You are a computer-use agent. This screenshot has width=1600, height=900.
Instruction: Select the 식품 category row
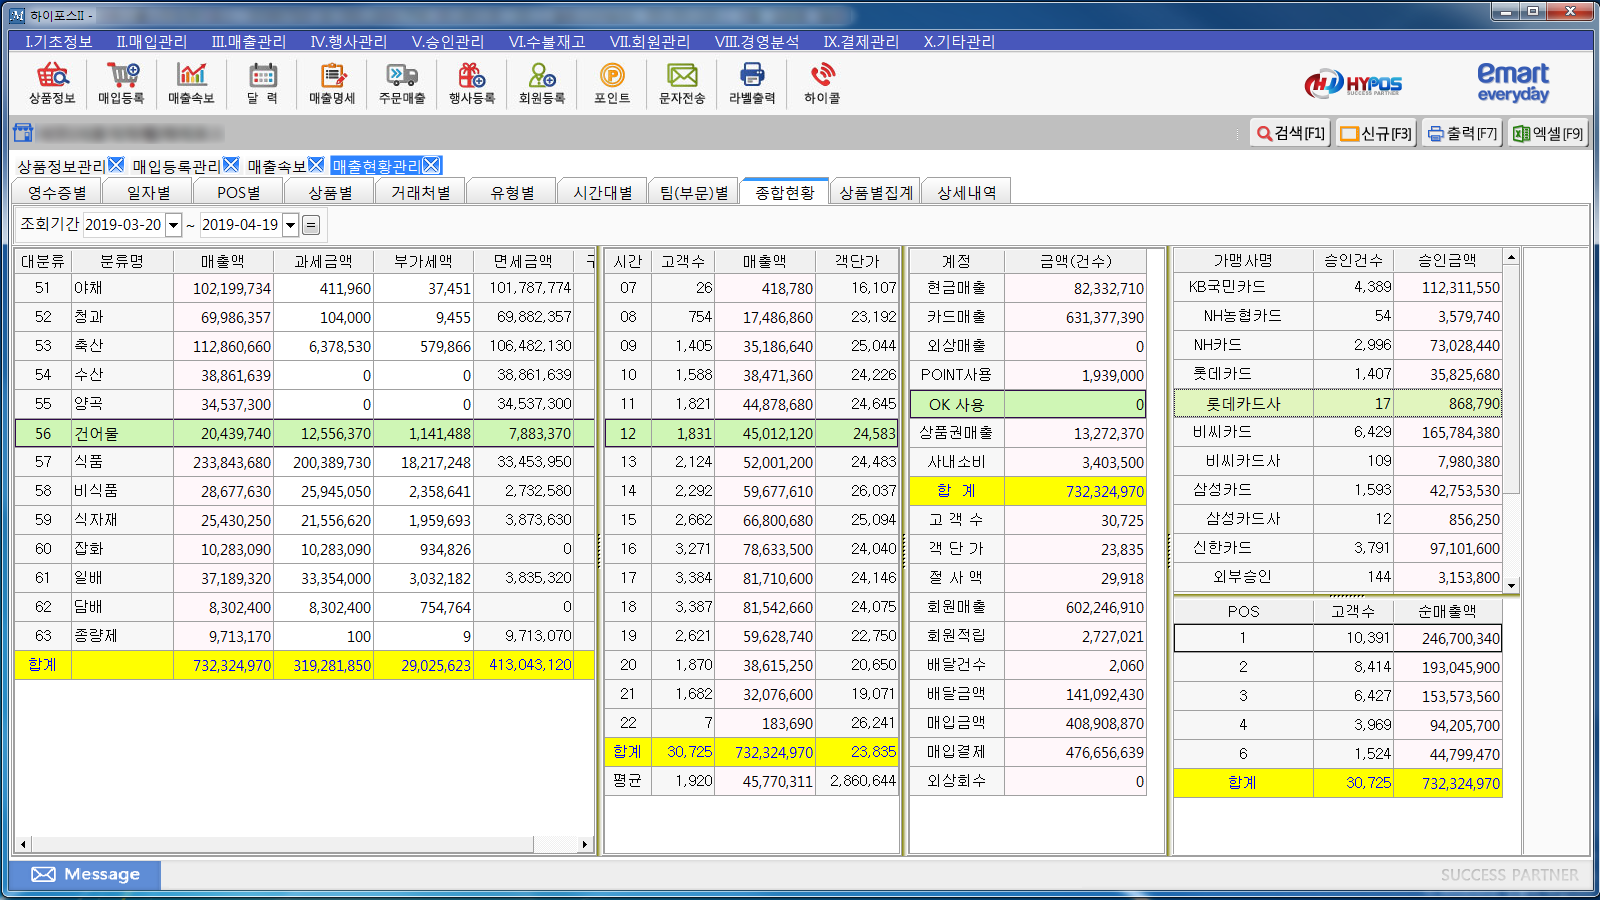point(305,462)
